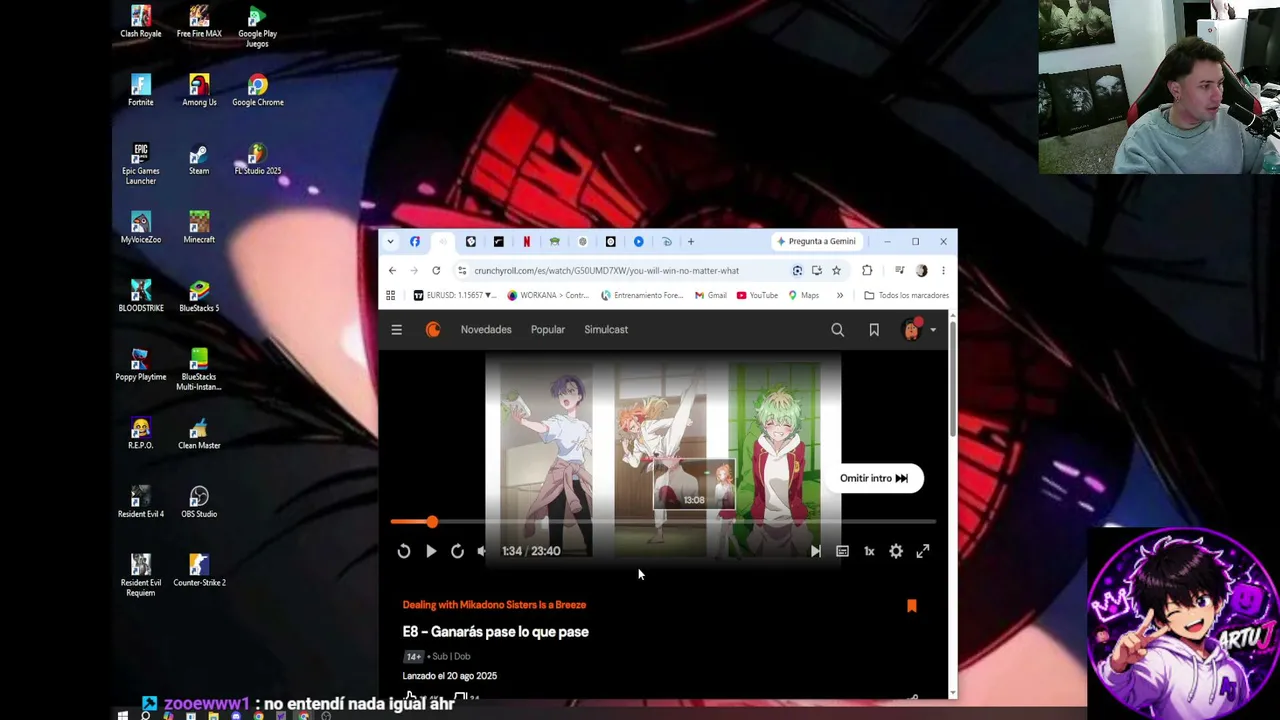Select the OBS Studio desktop icon
Image resolution: width=1280 pixels, height=720 pixels.
(199, 502)
